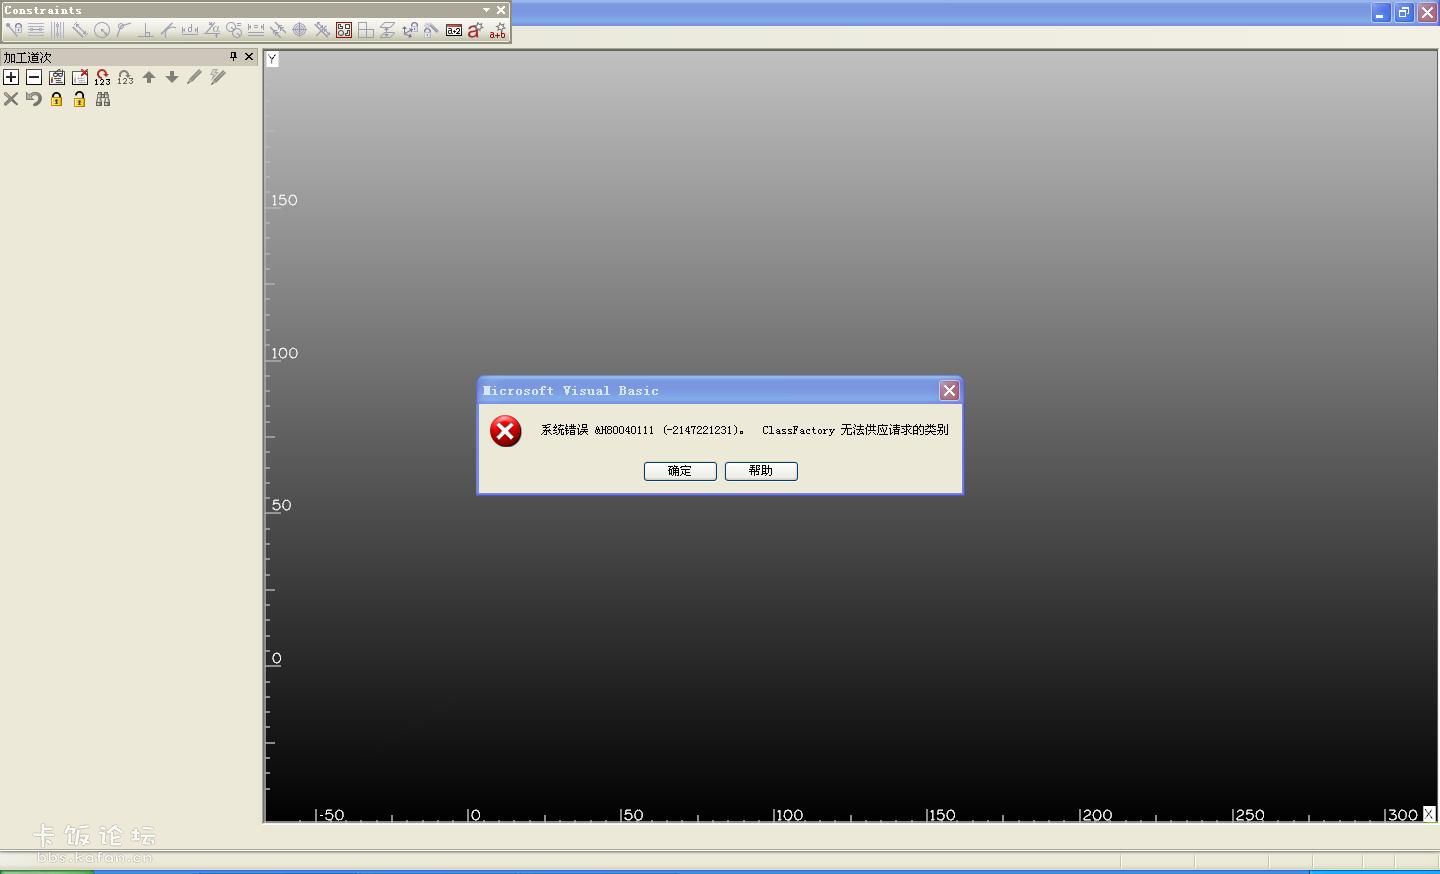Image resolution: width=1440 pixels, height=874 pixels.
Task: Select the circle radius constraint icon
Action: 102,30
